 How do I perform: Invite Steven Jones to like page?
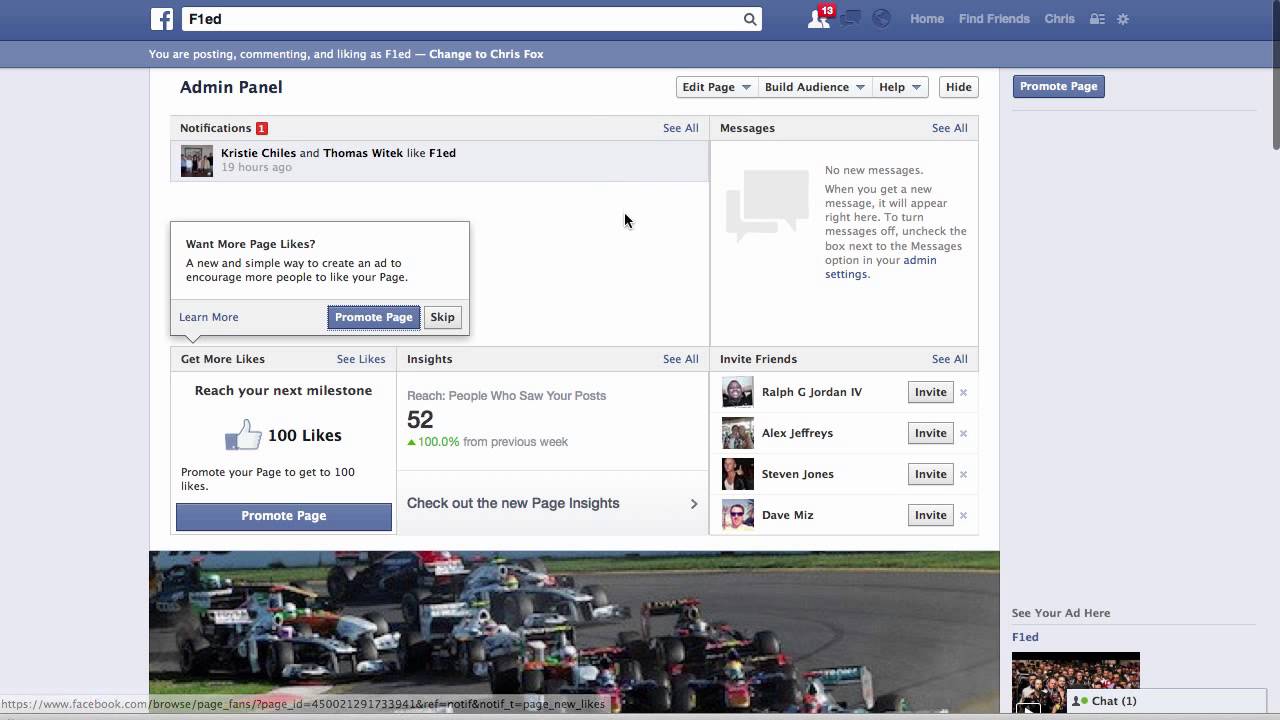coord(930,474)
